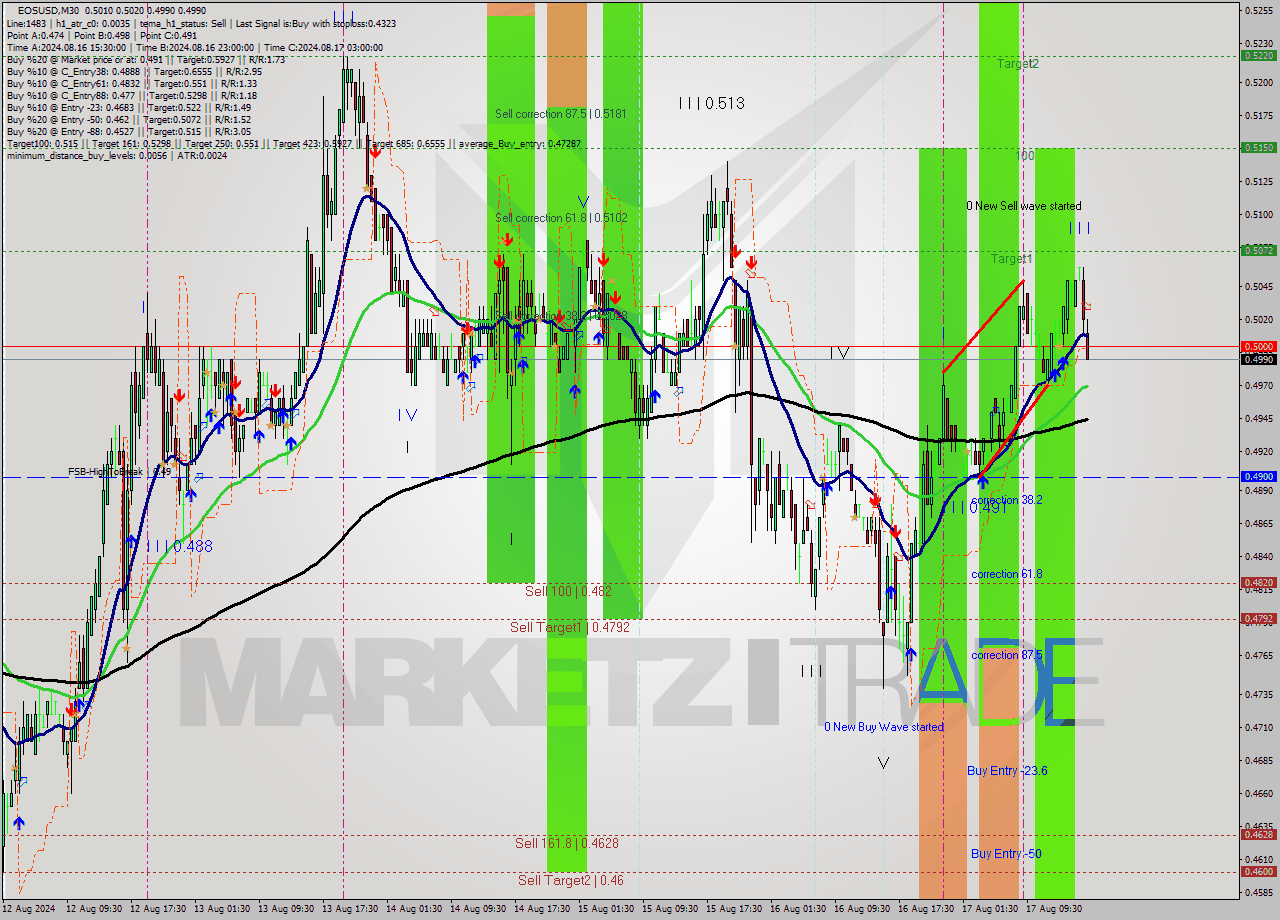Select the 'I I I 0.488' wave label
The width and height of the screenshot is (1280, 920).
click(x=179, y=547)
